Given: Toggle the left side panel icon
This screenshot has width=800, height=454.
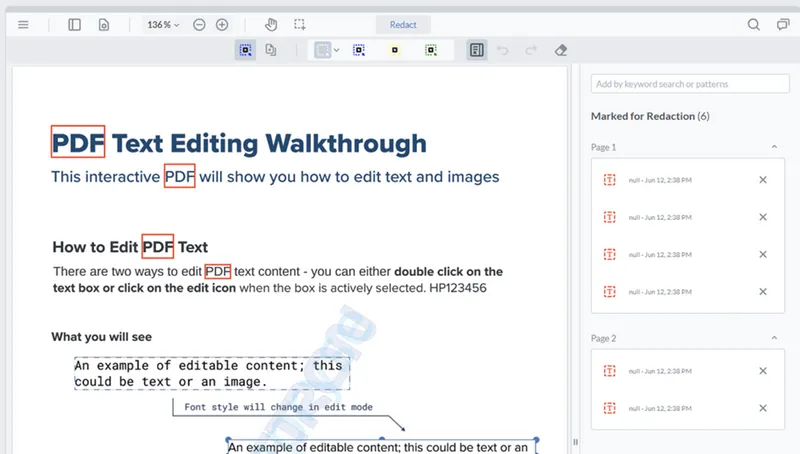Looking at the screenshot, I should coord(74,24).
